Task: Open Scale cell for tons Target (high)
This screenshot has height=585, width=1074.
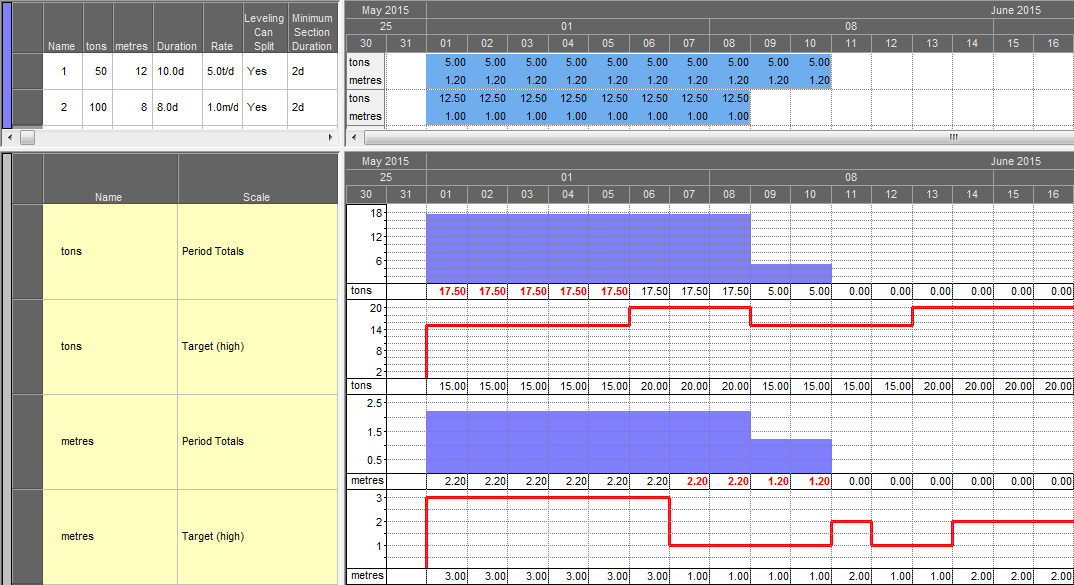Action: coord(212,346)
